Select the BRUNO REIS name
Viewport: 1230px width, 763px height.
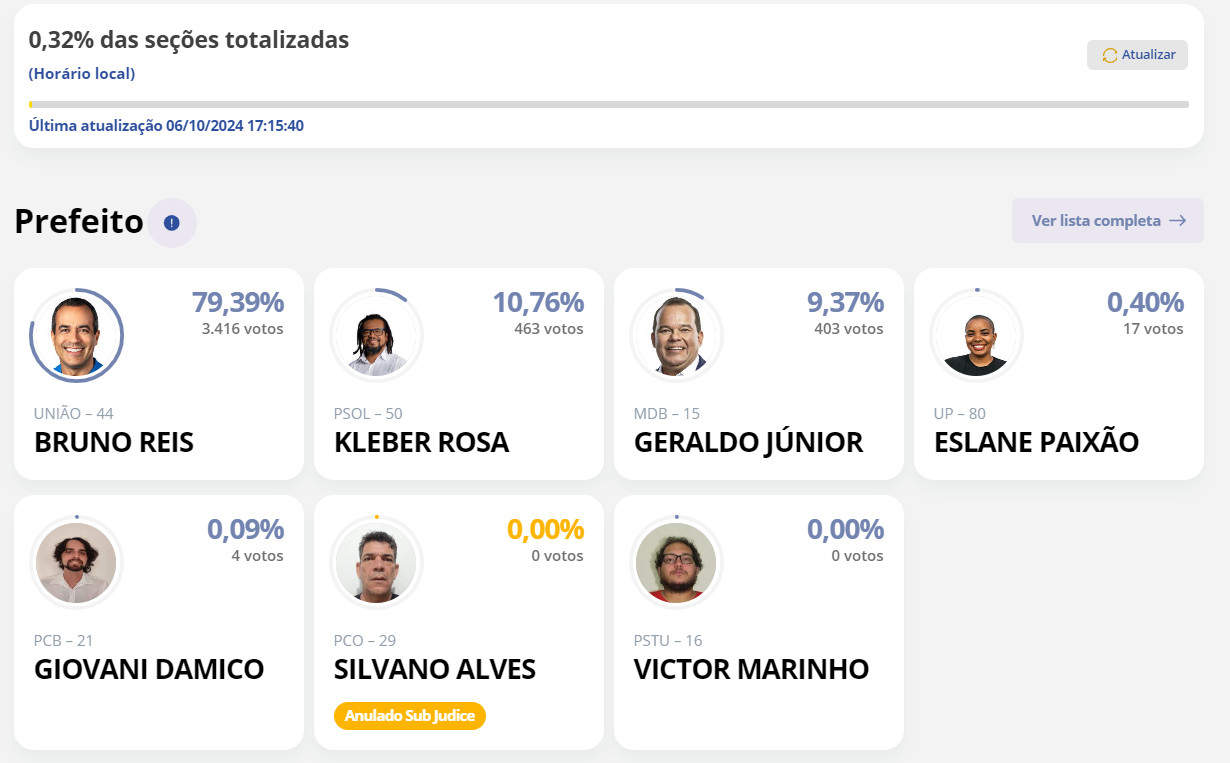tap(114, 442)
